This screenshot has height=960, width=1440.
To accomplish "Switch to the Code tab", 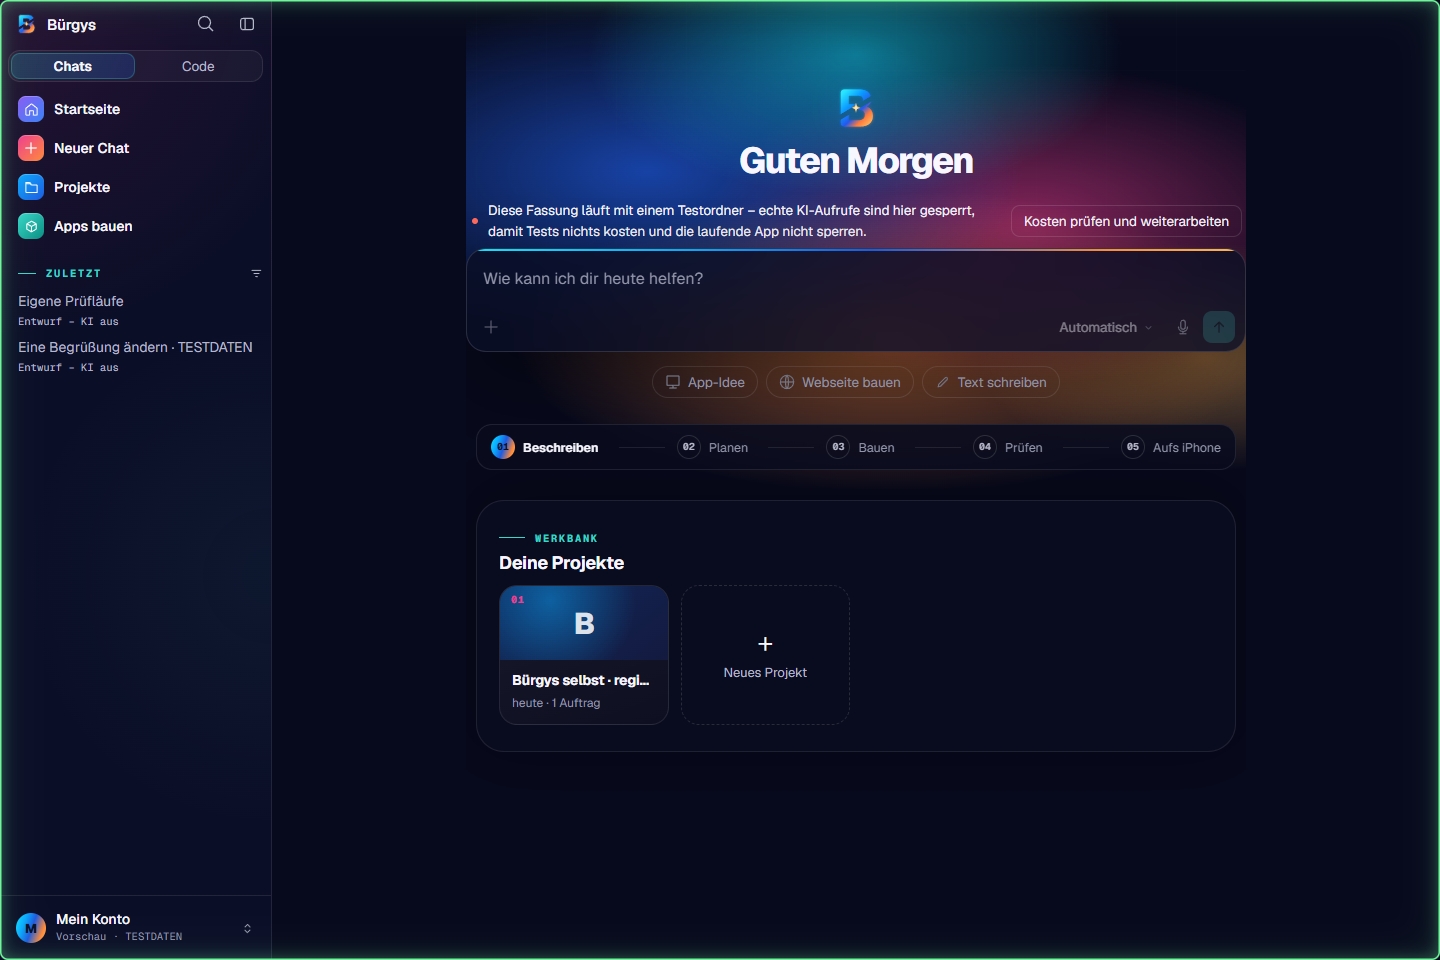I will coord(198,66).
